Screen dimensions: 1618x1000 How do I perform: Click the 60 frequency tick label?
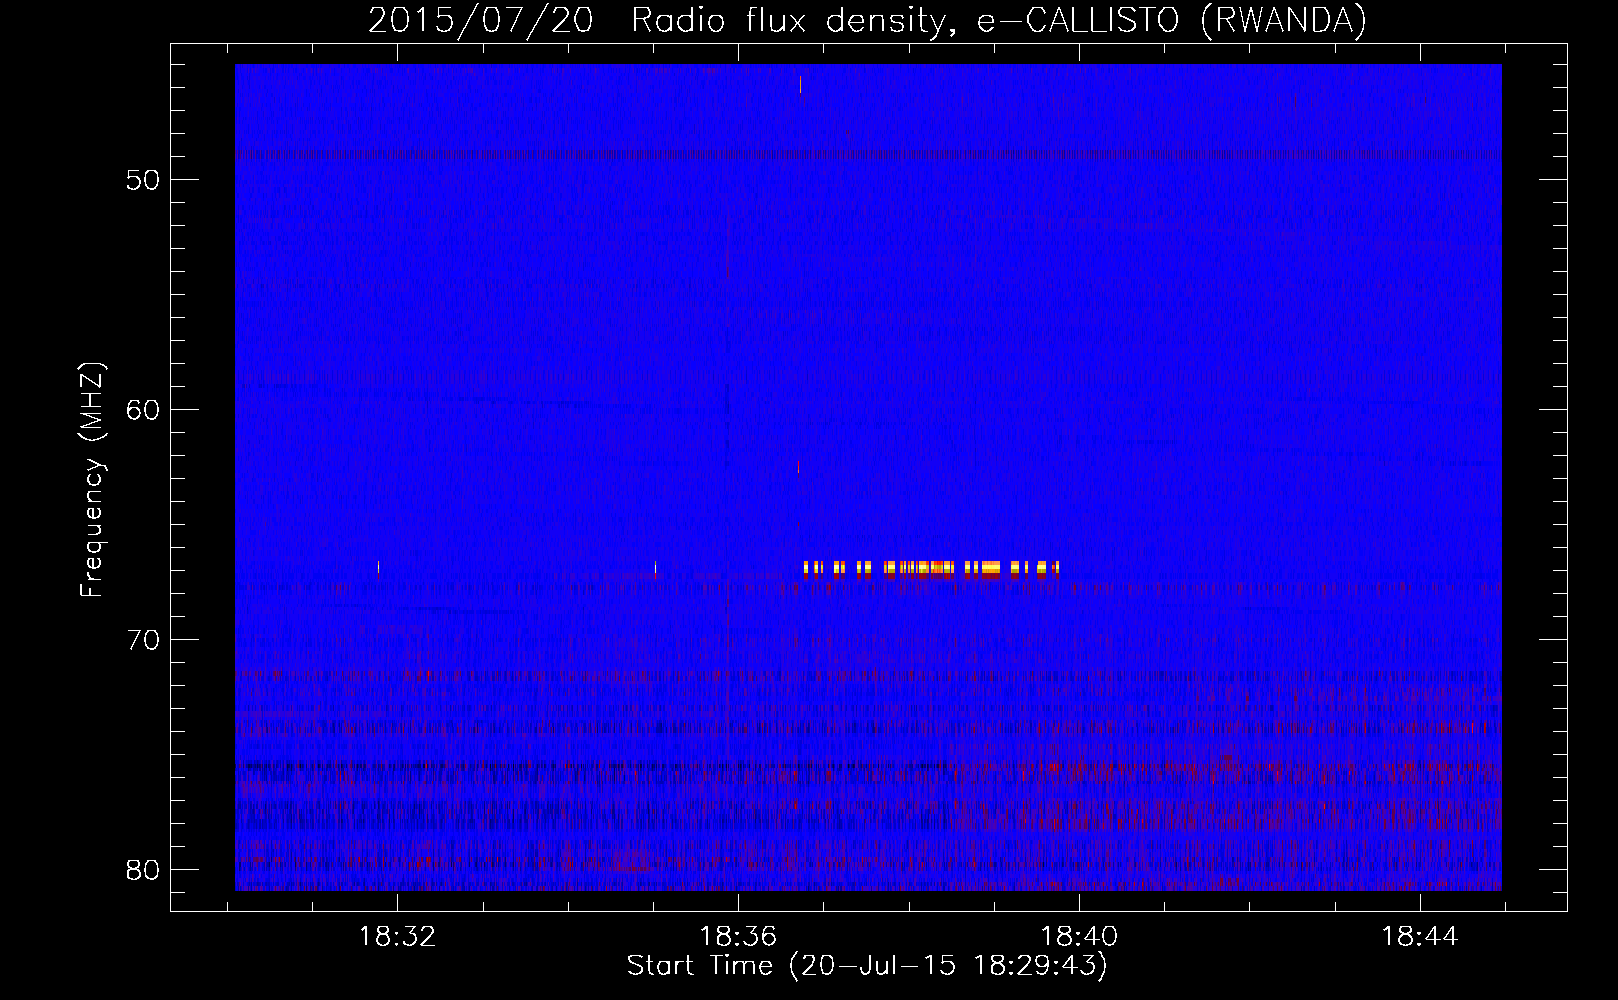coord(143,410)
